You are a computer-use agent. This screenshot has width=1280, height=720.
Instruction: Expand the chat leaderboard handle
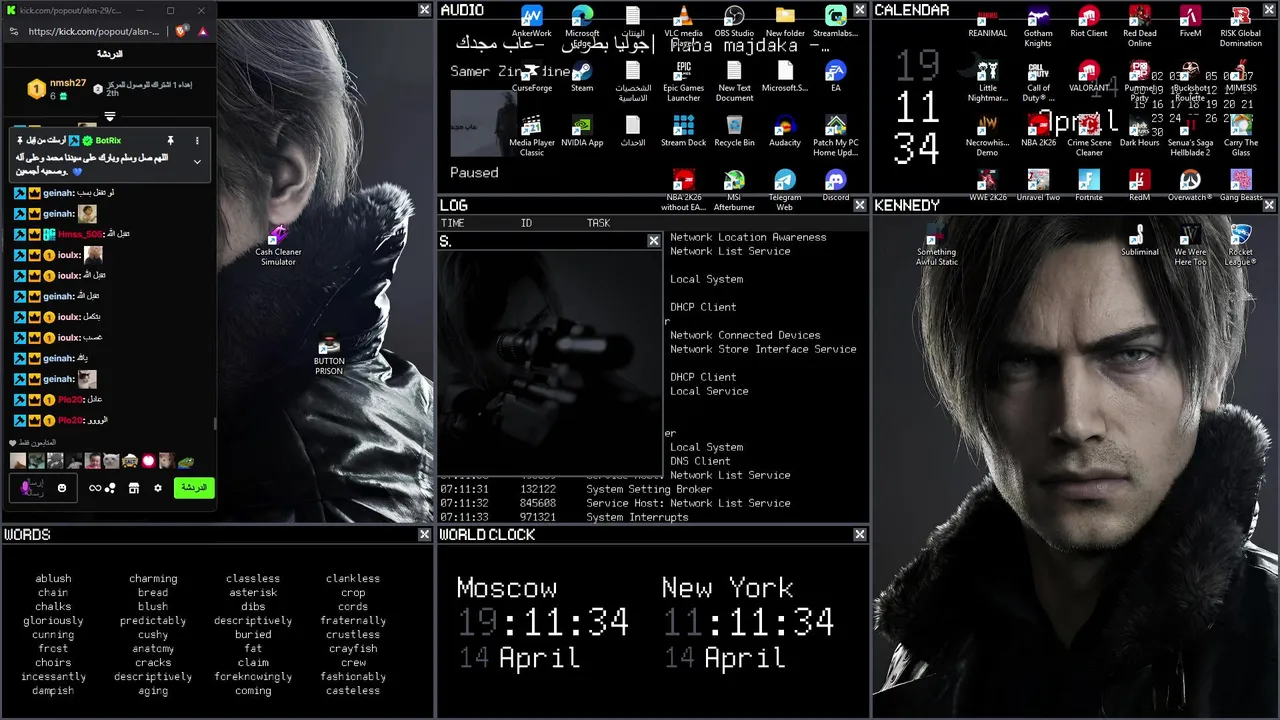point(110,117)
